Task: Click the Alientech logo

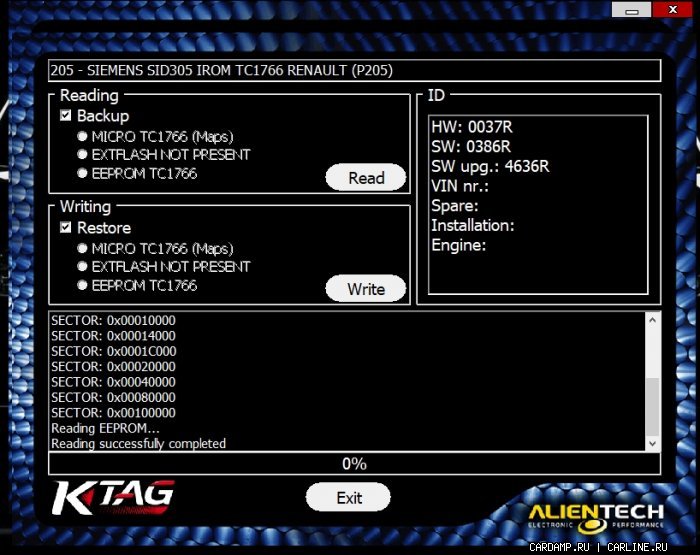Action: 596,517
